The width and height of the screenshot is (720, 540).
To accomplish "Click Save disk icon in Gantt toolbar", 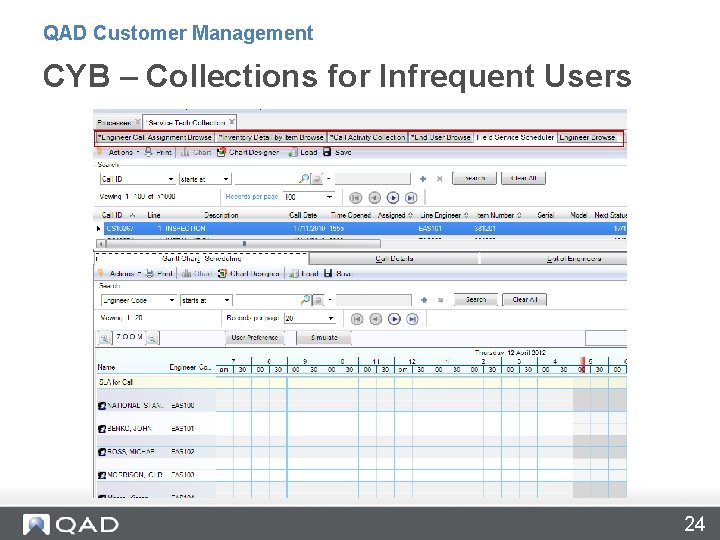I will 328,273.
